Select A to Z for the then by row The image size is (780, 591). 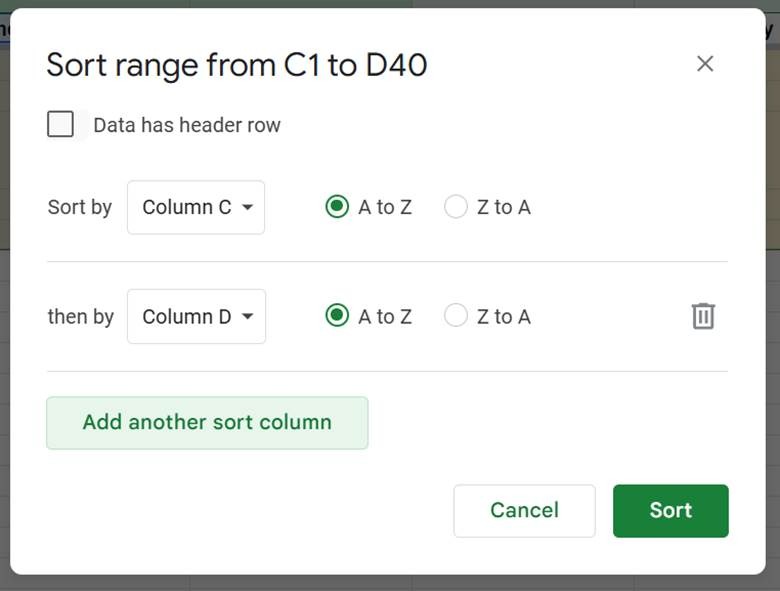[337, 316]
